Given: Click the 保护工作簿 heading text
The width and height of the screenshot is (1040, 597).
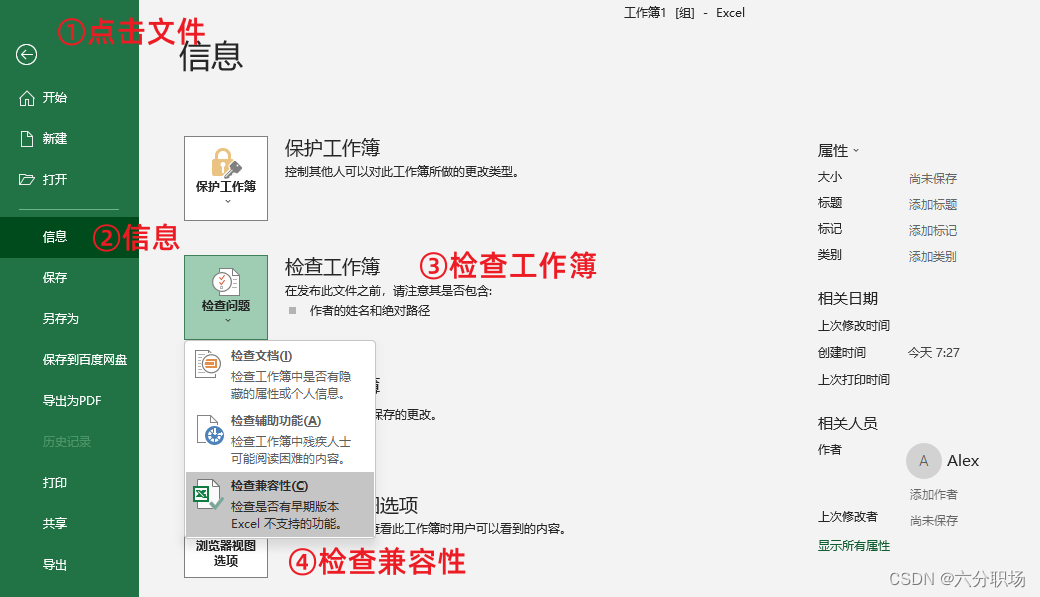Looking at the screenshot, I should [x=332, y=148].
